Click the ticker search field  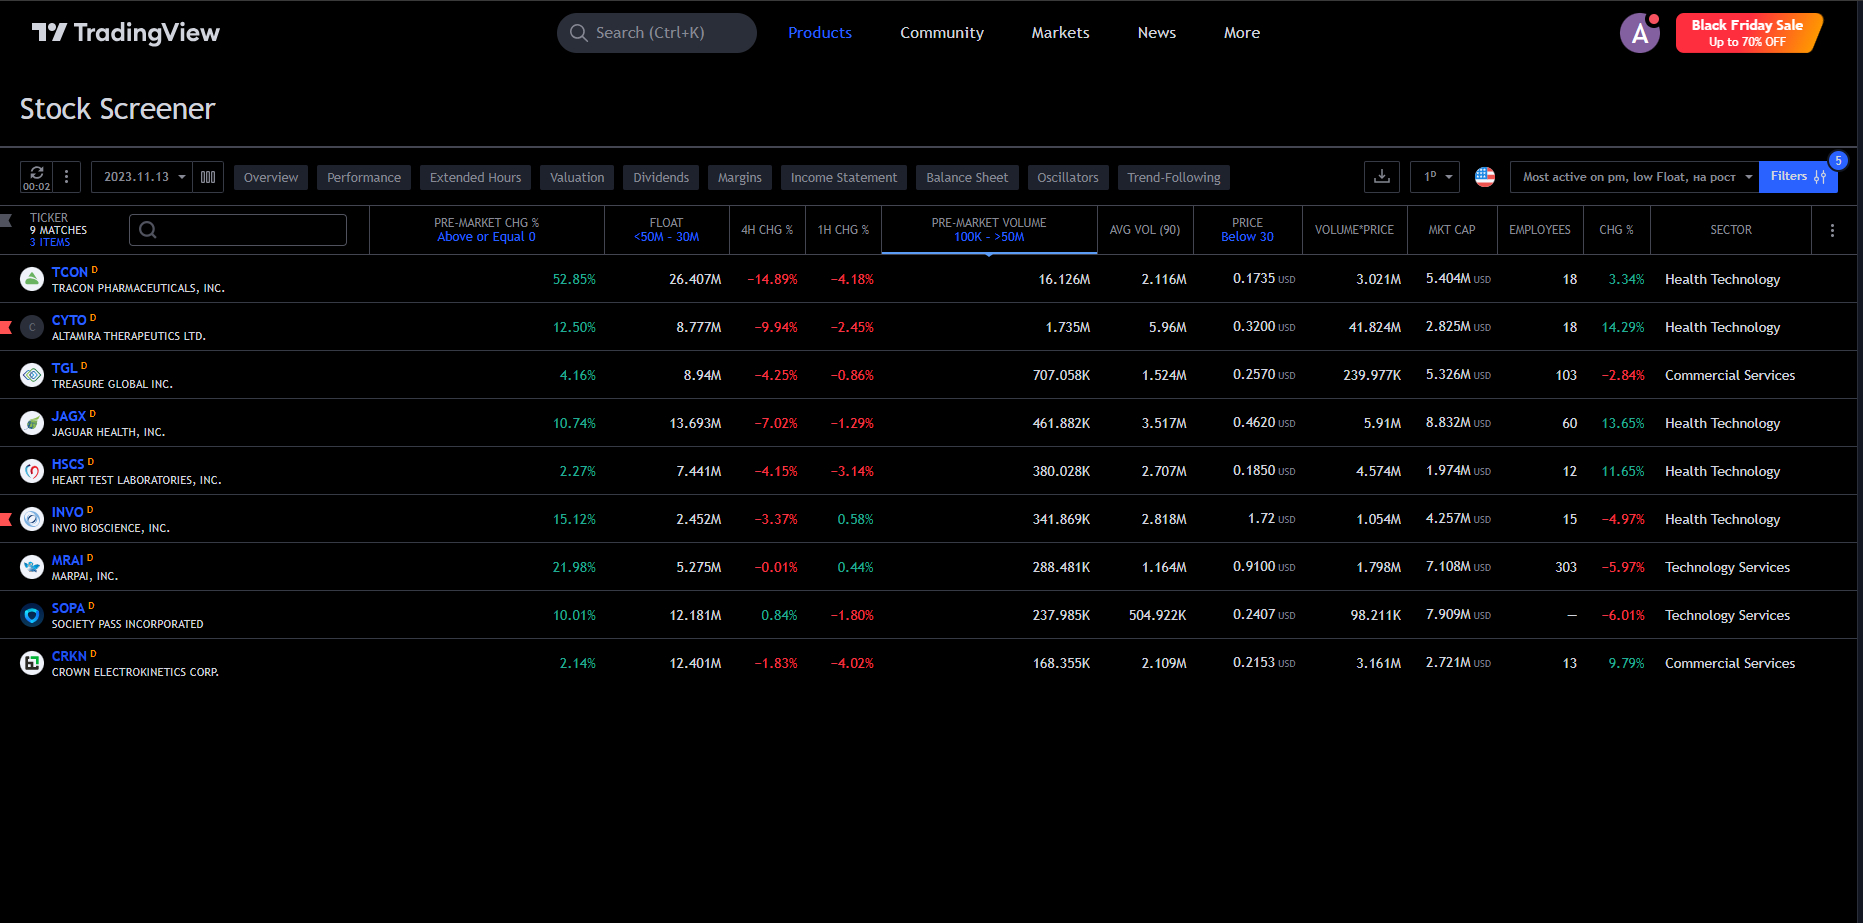tap(238, 230)
